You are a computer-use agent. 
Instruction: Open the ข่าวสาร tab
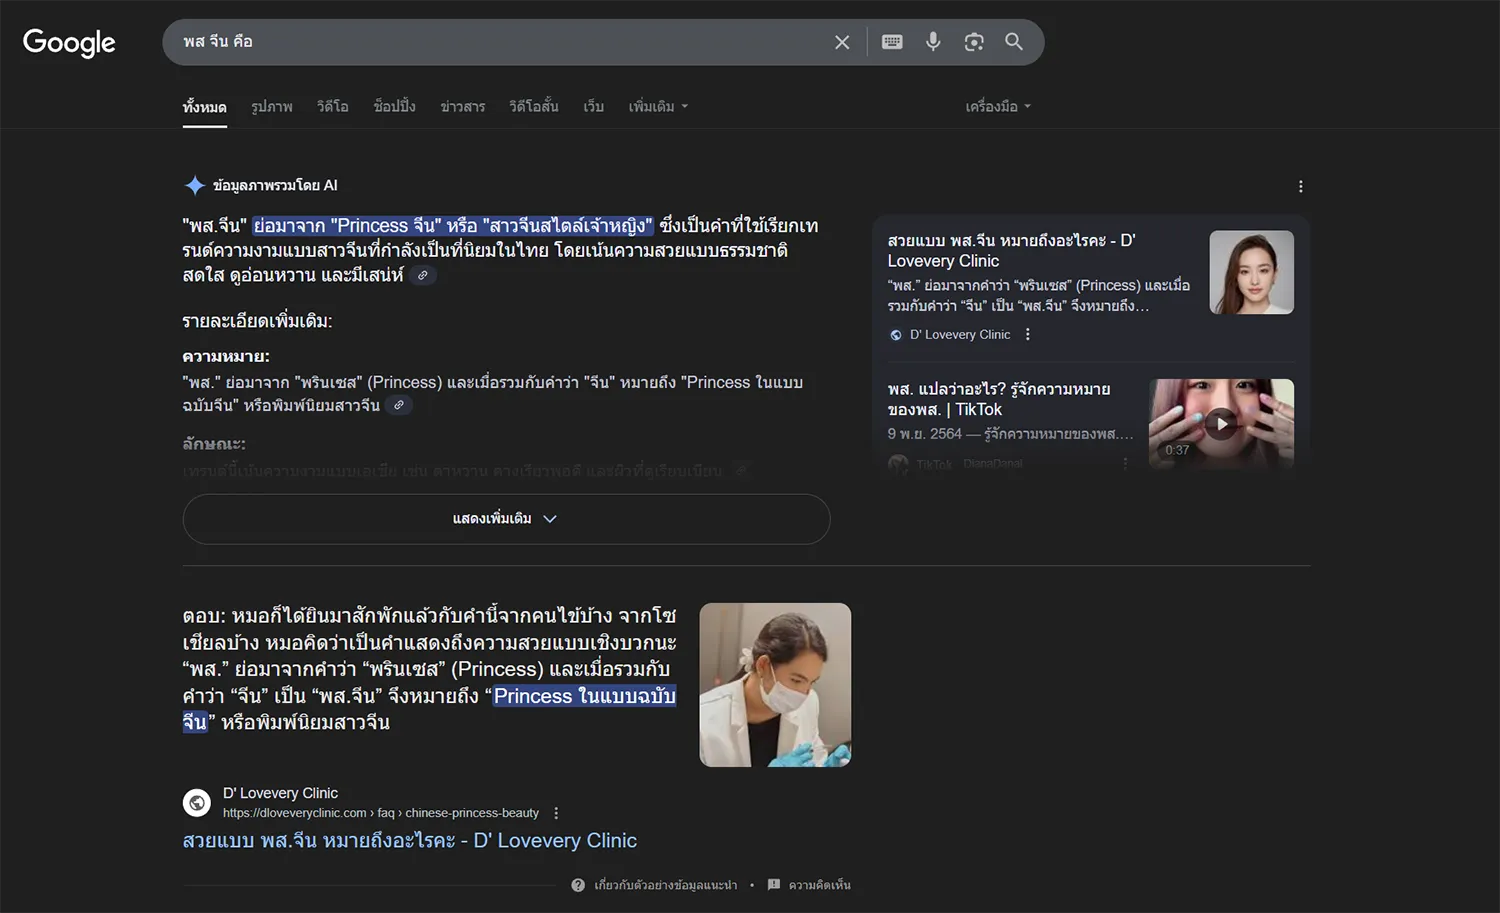(463, 107)
